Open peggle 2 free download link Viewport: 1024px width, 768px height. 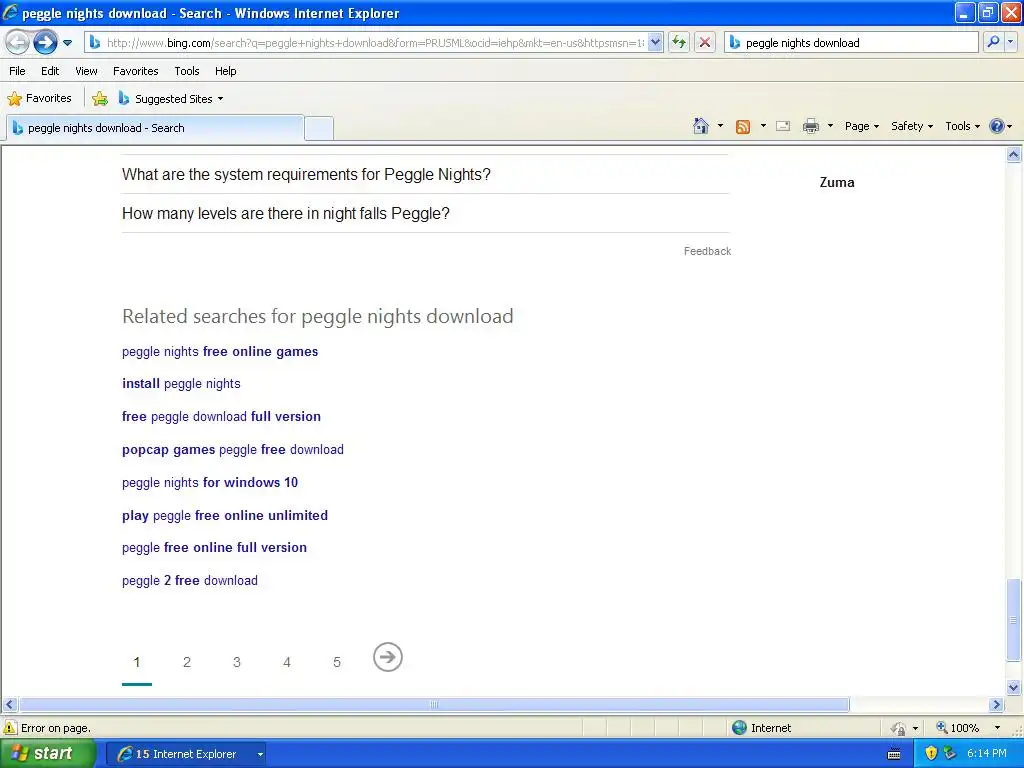[189, 581]
